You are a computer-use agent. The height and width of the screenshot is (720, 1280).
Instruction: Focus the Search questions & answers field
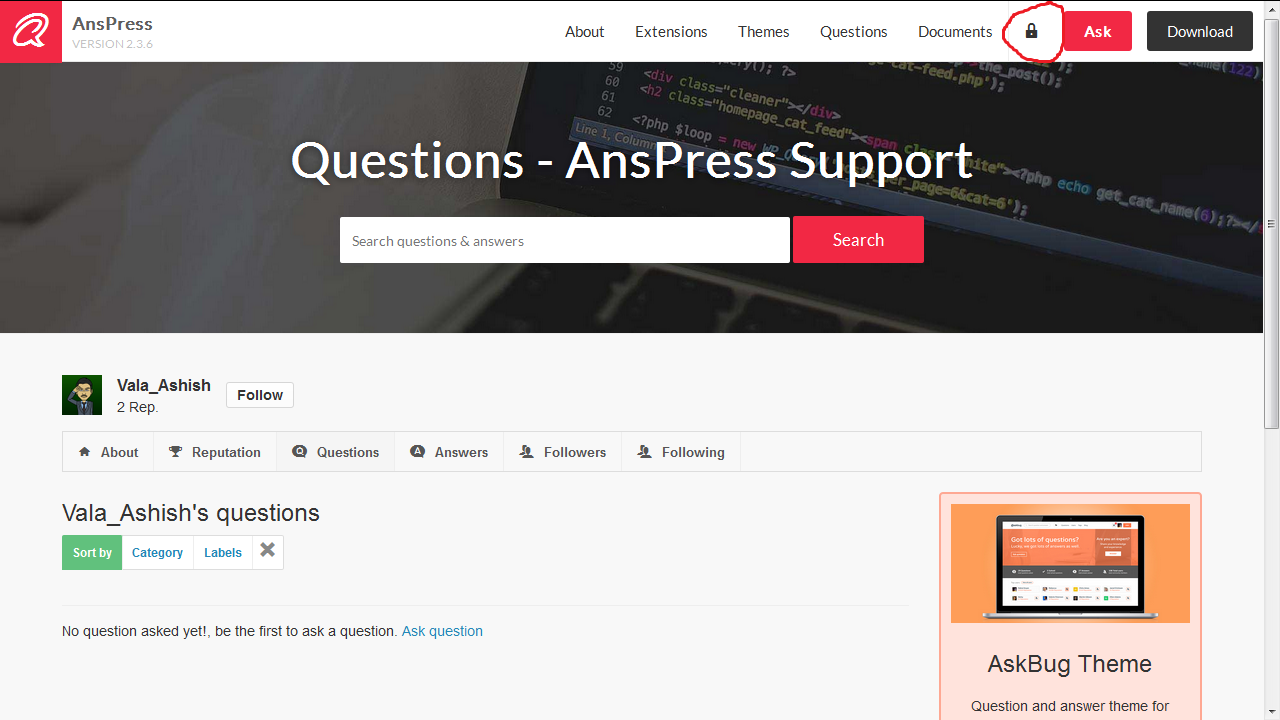click(565, 240)
